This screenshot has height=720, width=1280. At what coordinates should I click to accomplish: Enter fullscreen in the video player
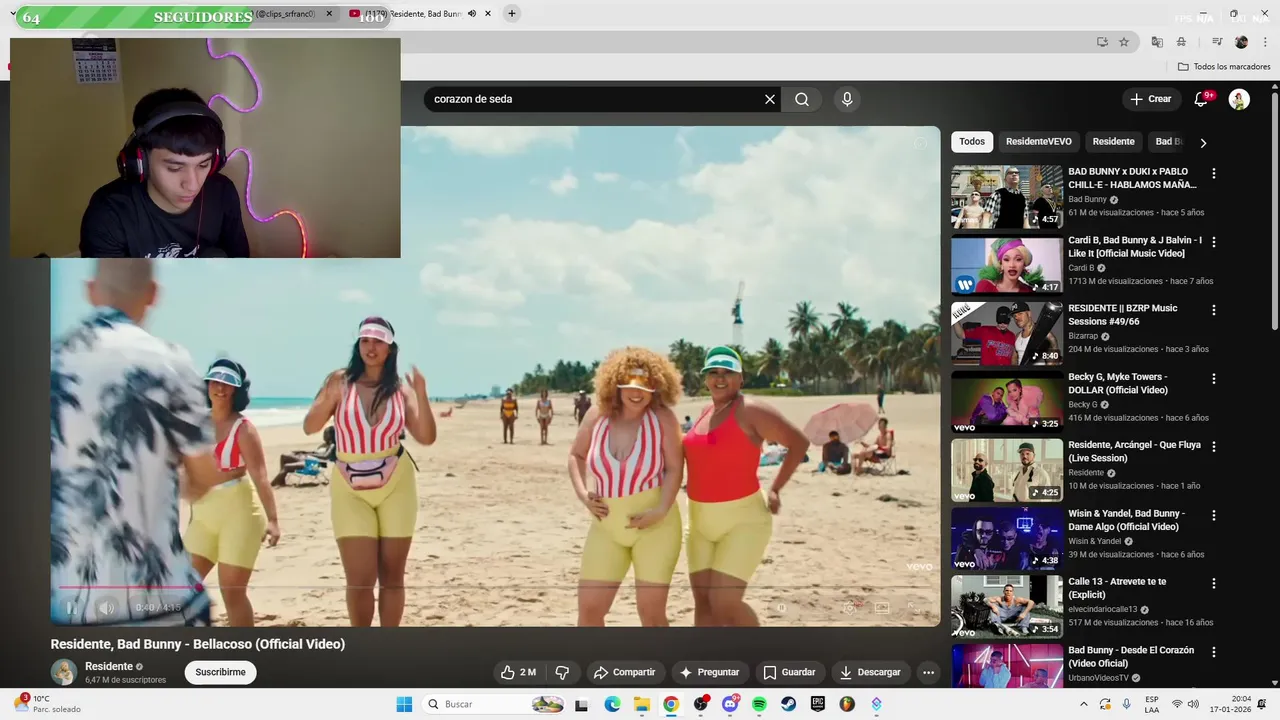(913, 607)
